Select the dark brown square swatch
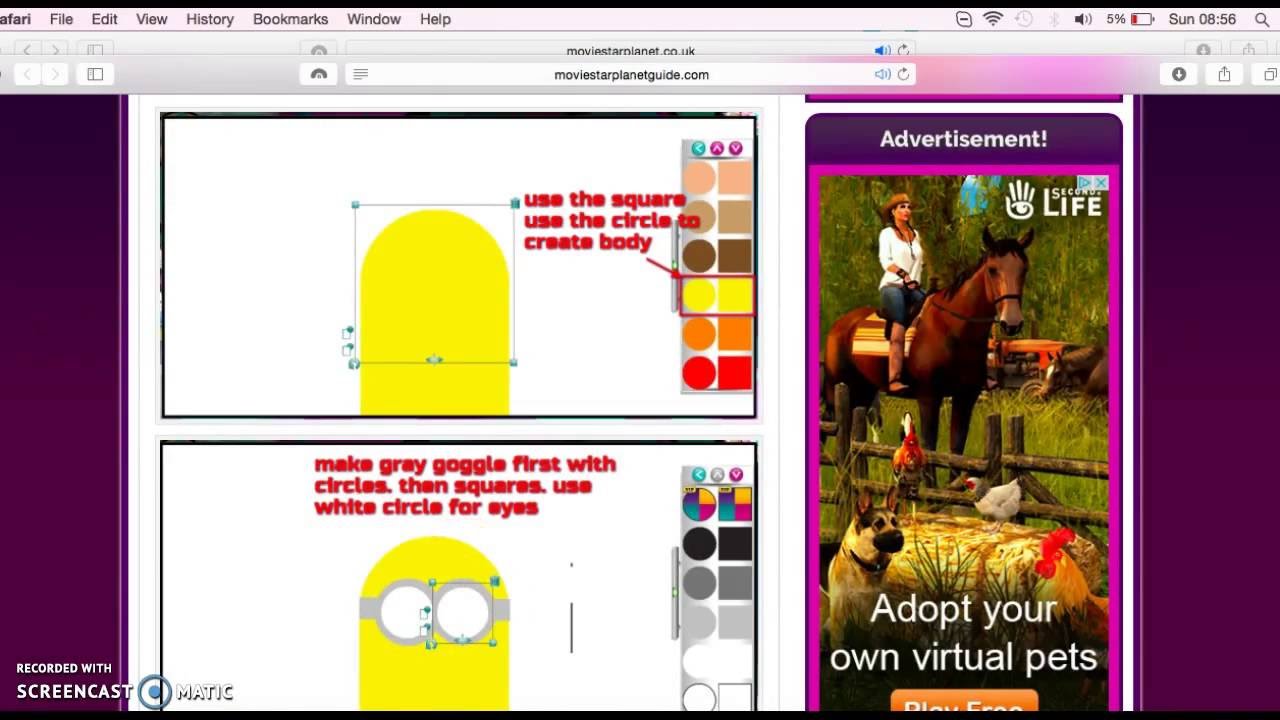This screenshot has width=1280, height=720. tap(735, 256)
